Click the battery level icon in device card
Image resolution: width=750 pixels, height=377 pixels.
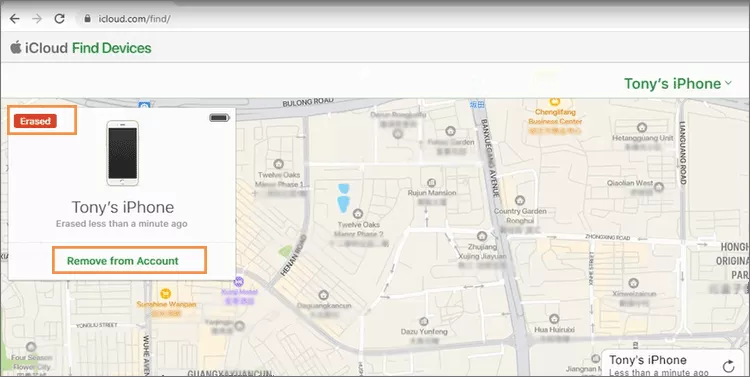point(220,118)
